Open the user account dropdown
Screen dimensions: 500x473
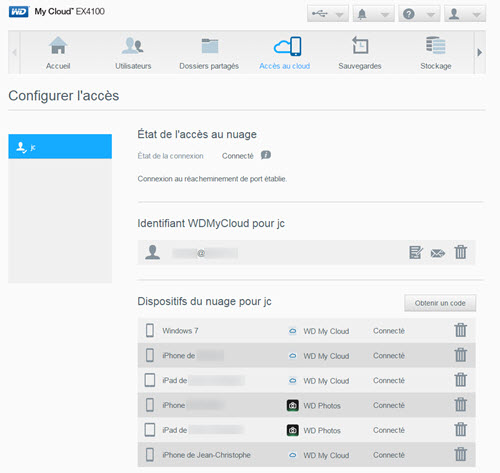tap(465, 14)
